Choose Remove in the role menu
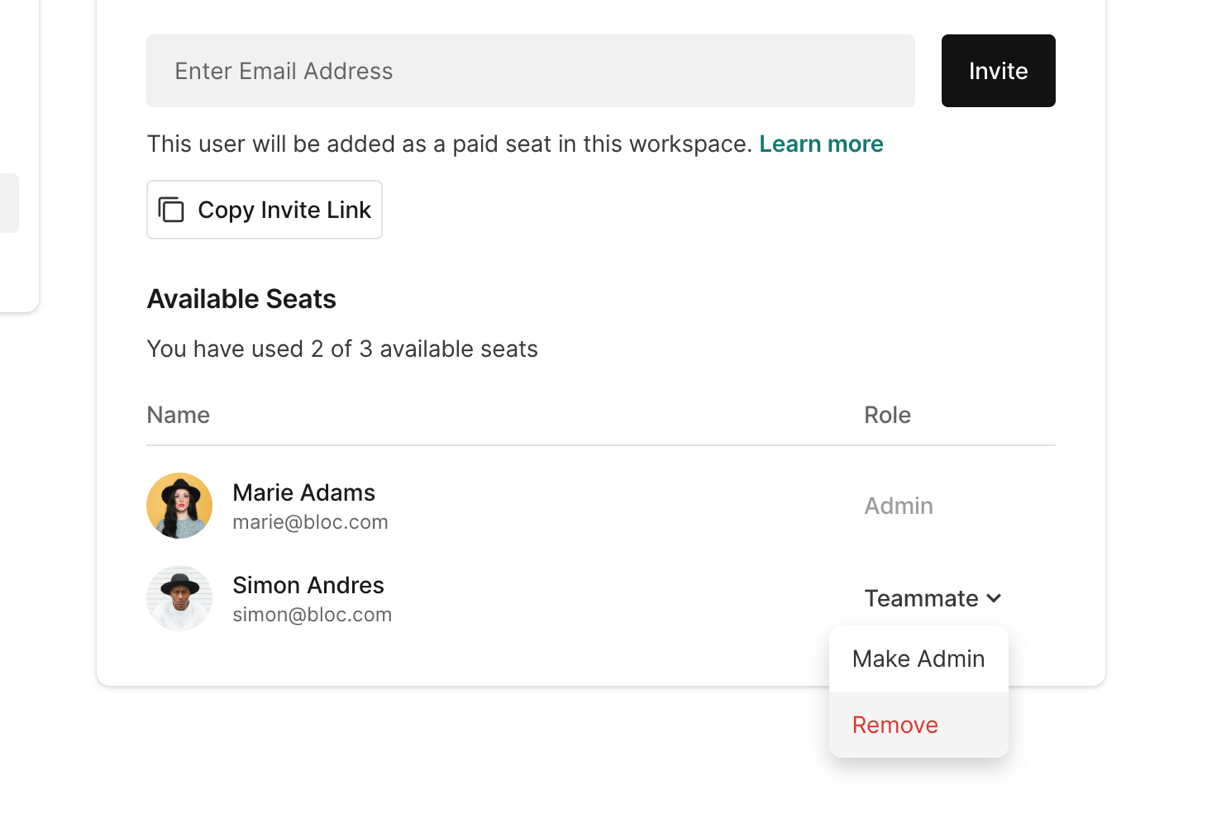Screen dimensions: 1231x835 click(895, 725)
